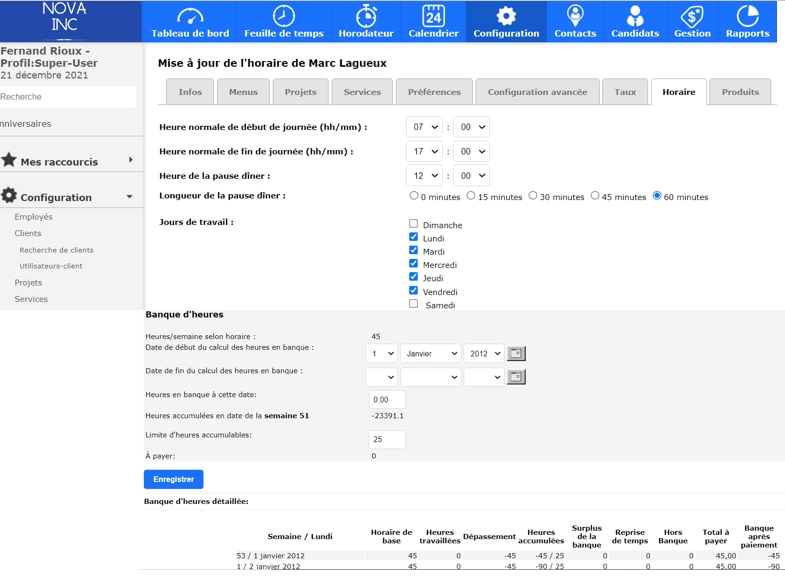The width and height of the screenshot is (785, 576).
Task: Open end date month dropdown
Action: tap(431, 377)
